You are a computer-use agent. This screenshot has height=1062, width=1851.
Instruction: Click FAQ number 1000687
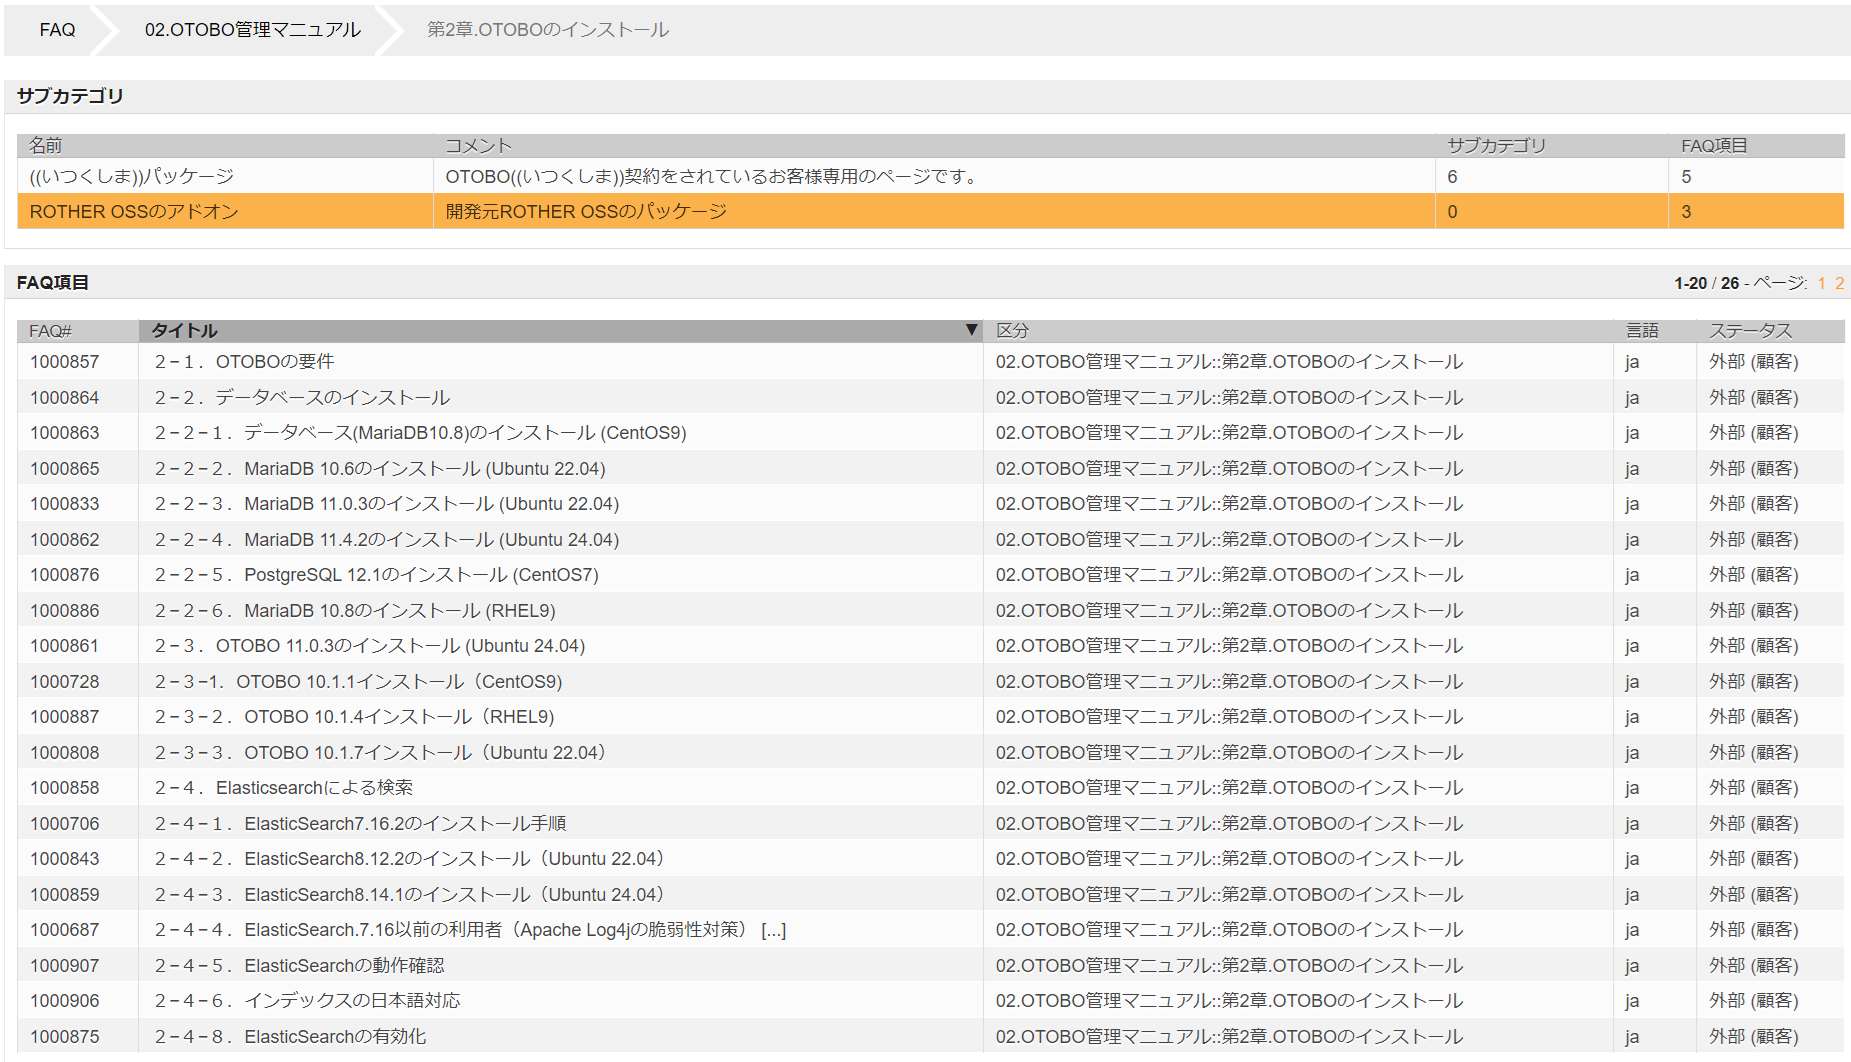pyautogui.click(x=65, y=930)
